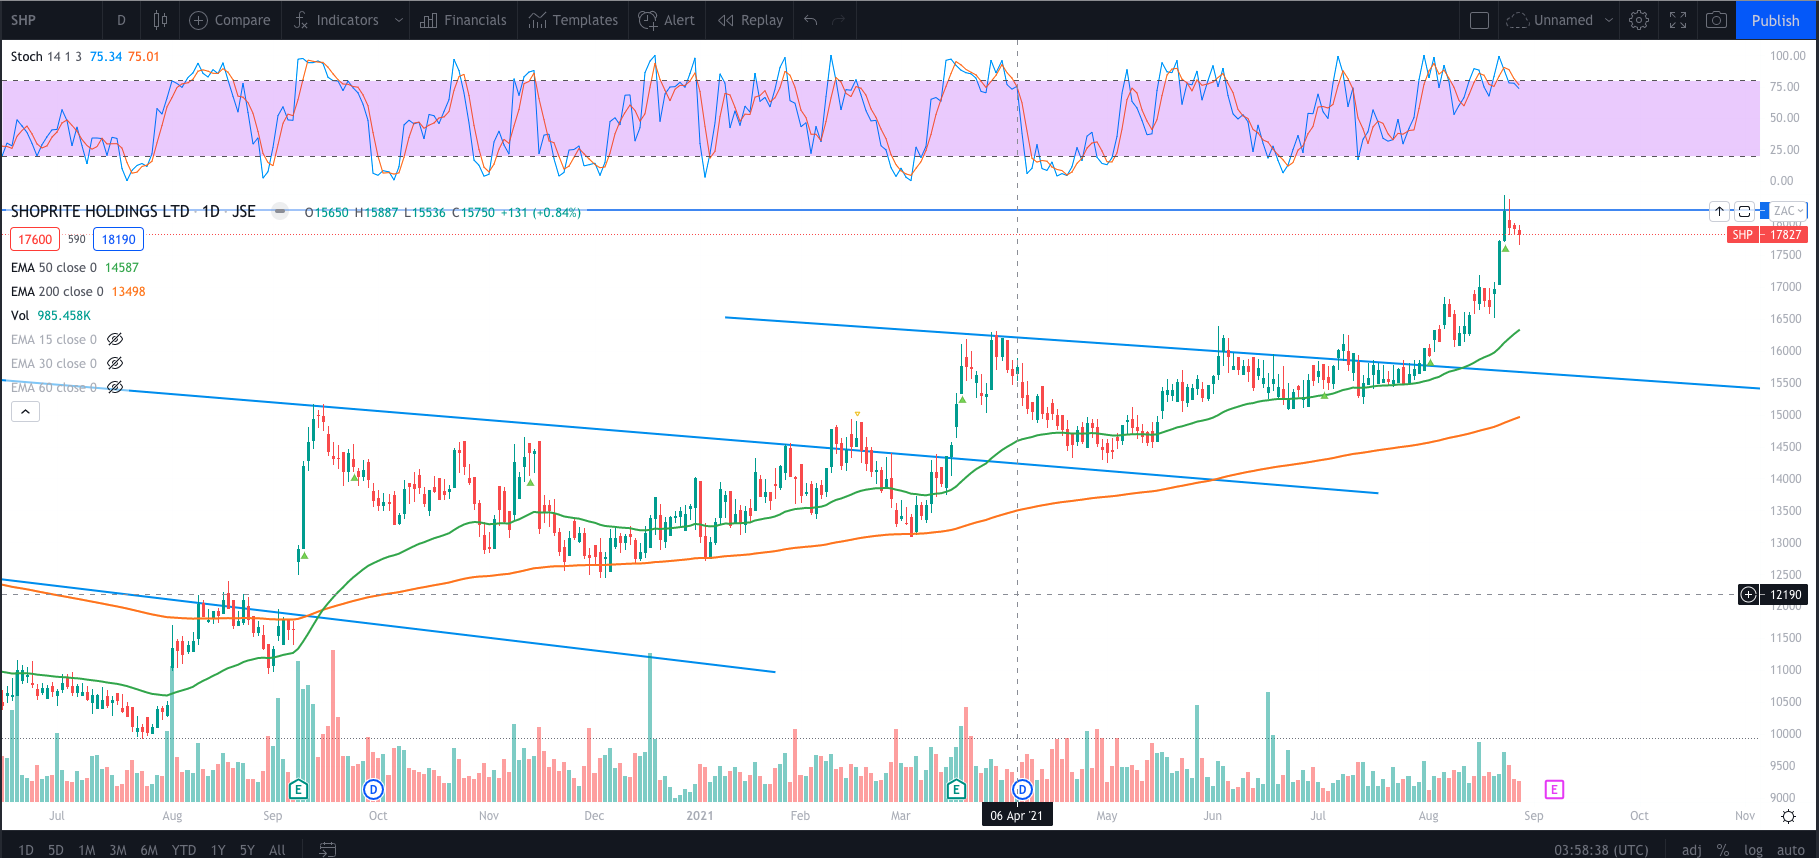Expand the Indicators favorites dropdown arrow
This screenshot has height=858, width=1819.
click(x=399, y=20)
